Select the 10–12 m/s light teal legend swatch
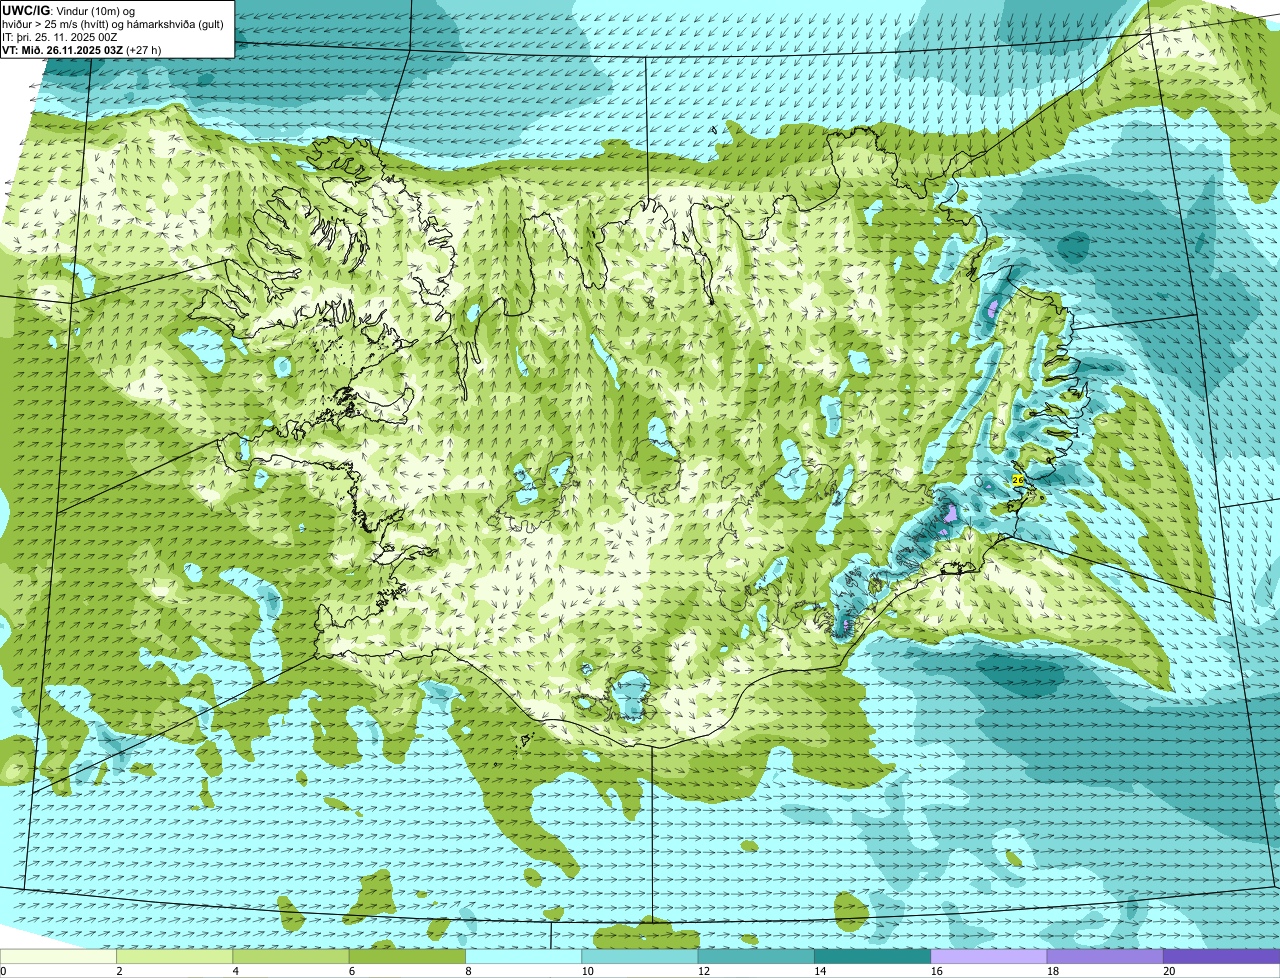The height and width of the screenshot is (978, 1280). 640,956
